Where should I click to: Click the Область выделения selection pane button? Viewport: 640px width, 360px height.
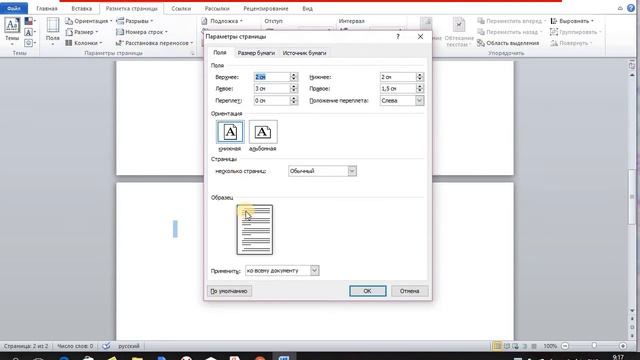[508, 43]
